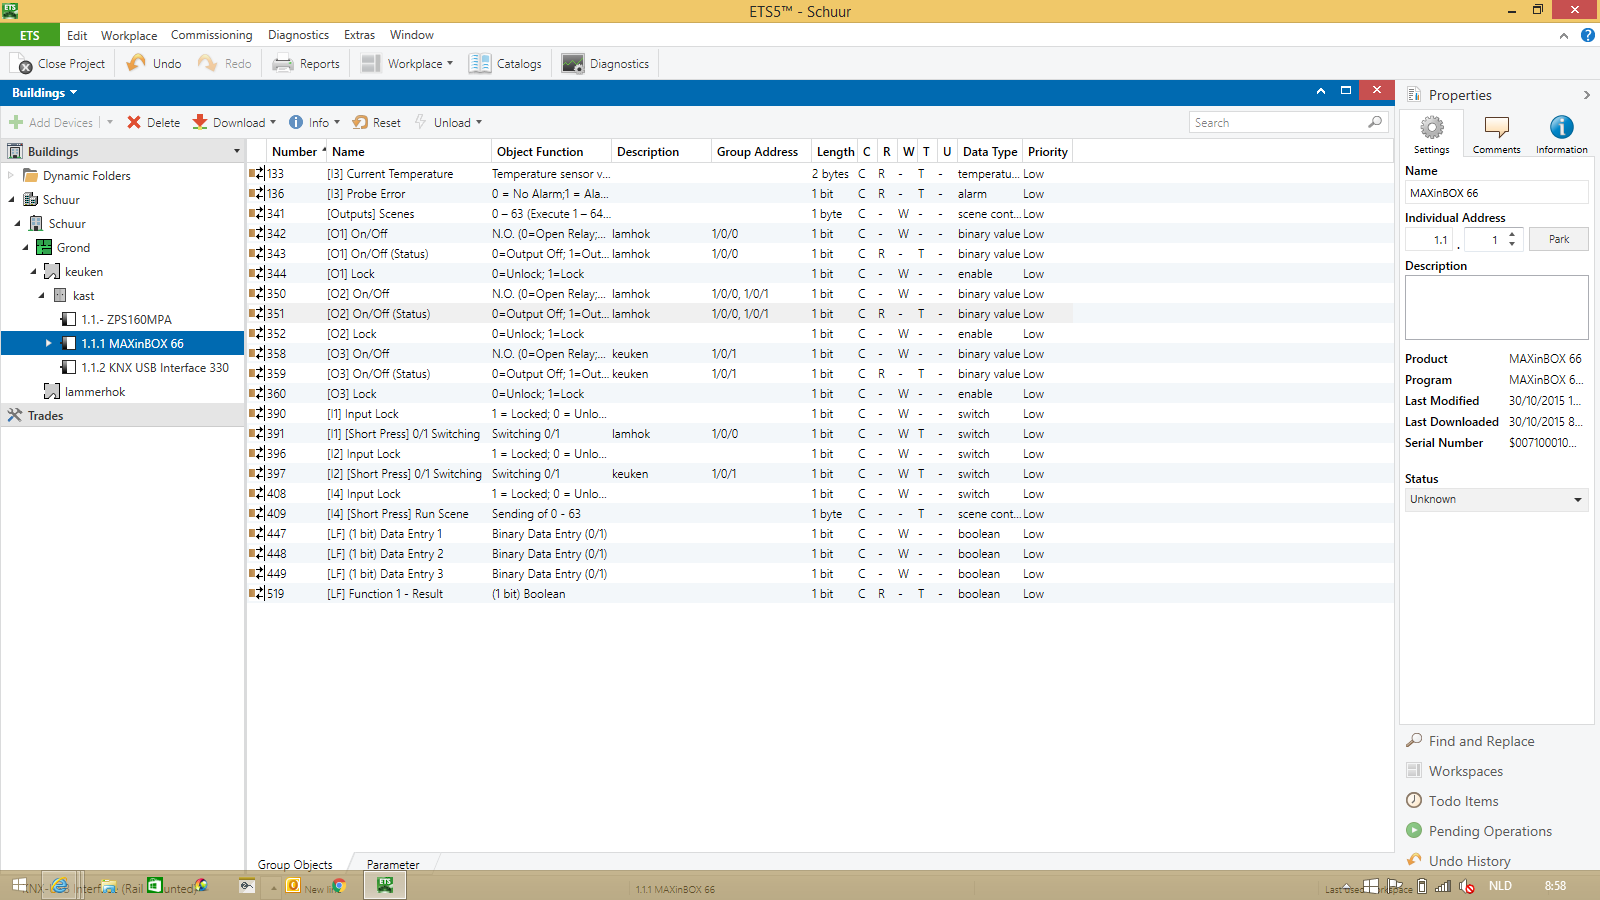Open Find and Replace panel

click(x=1480, y=741)
